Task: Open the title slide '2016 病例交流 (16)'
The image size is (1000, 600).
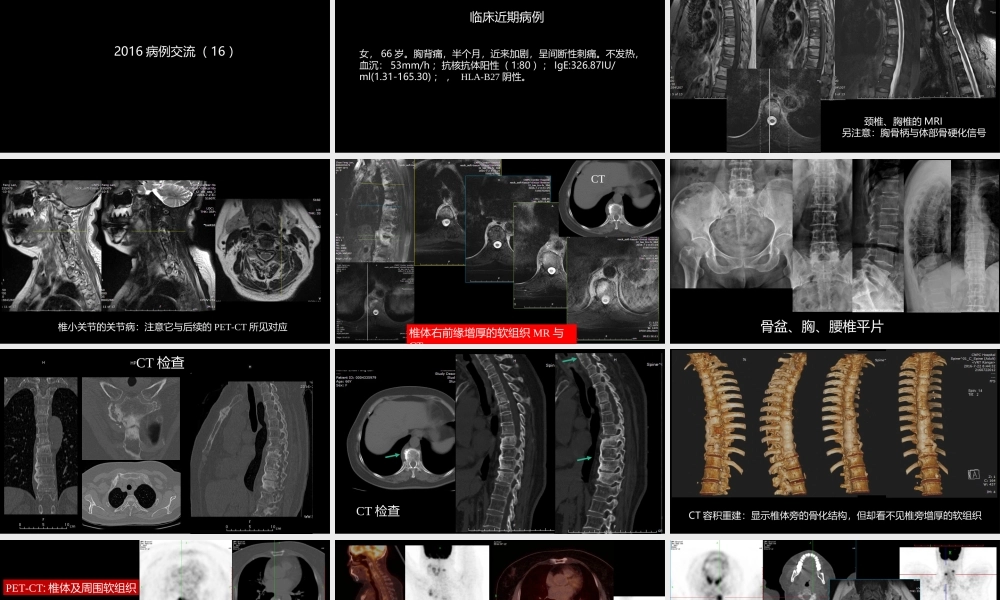Action: click(x=165, y=76)
